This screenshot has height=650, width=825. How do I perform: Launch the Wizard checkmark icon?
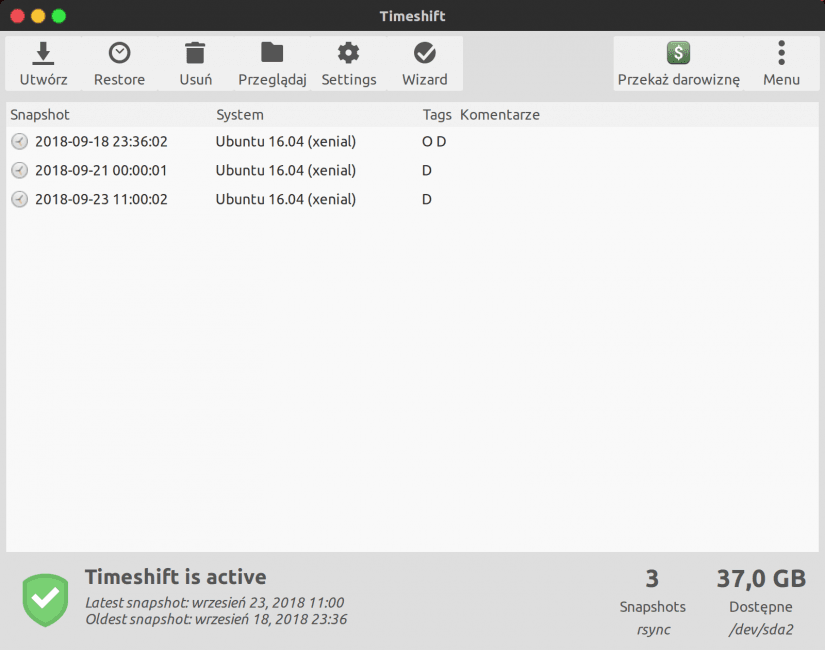point(425,53)
